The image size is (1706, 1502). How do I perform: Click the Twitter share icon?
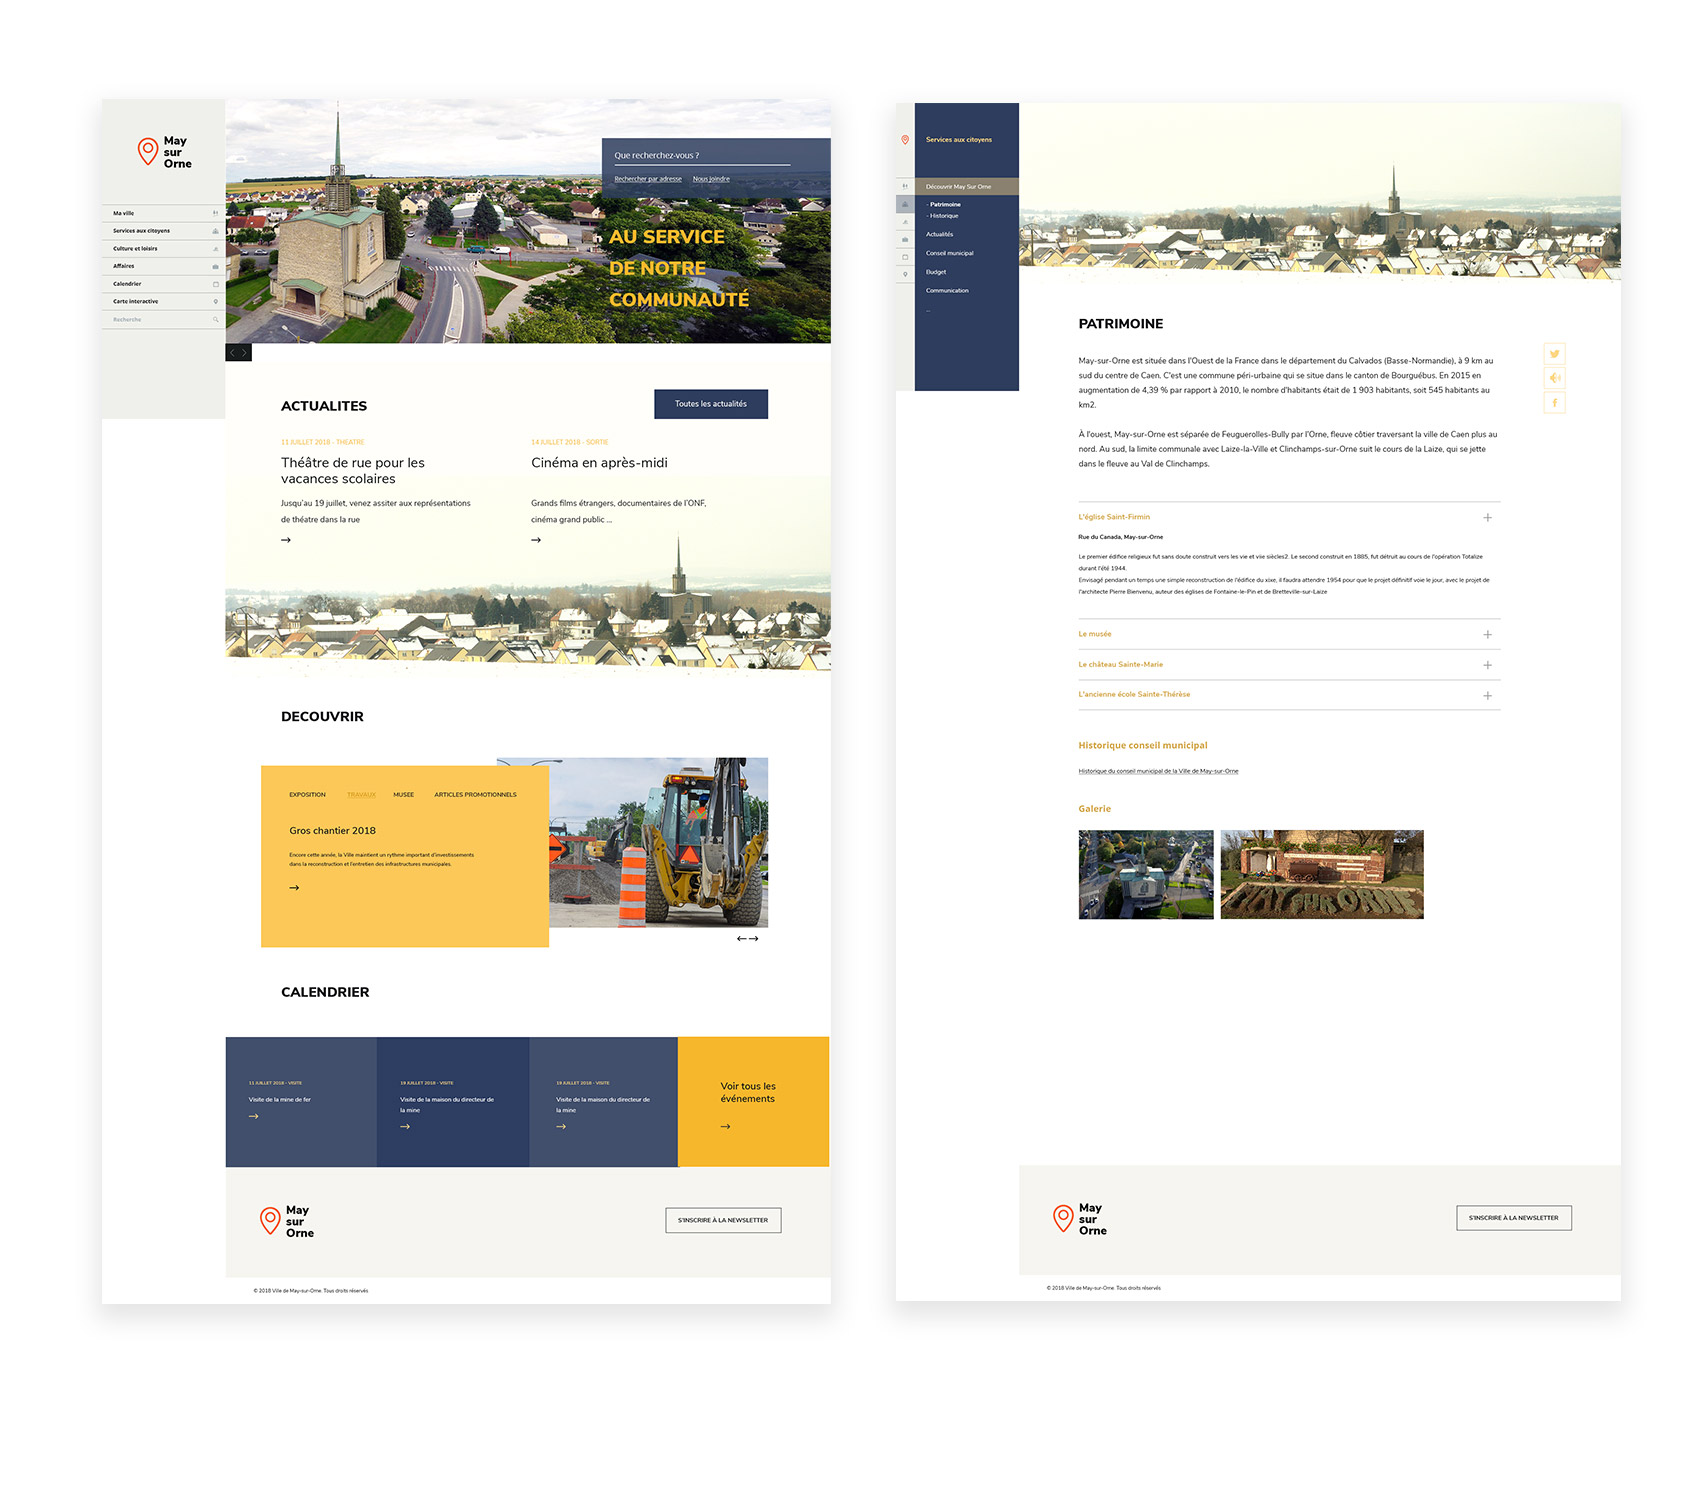coord(1554,354)
